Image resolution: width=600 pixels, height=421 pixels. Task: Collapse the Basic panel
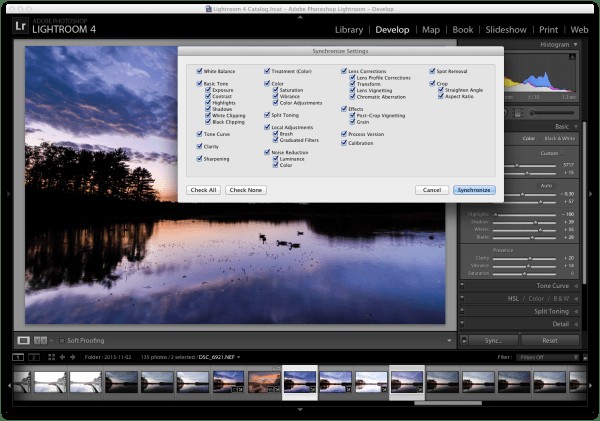(x=576, y=126)
